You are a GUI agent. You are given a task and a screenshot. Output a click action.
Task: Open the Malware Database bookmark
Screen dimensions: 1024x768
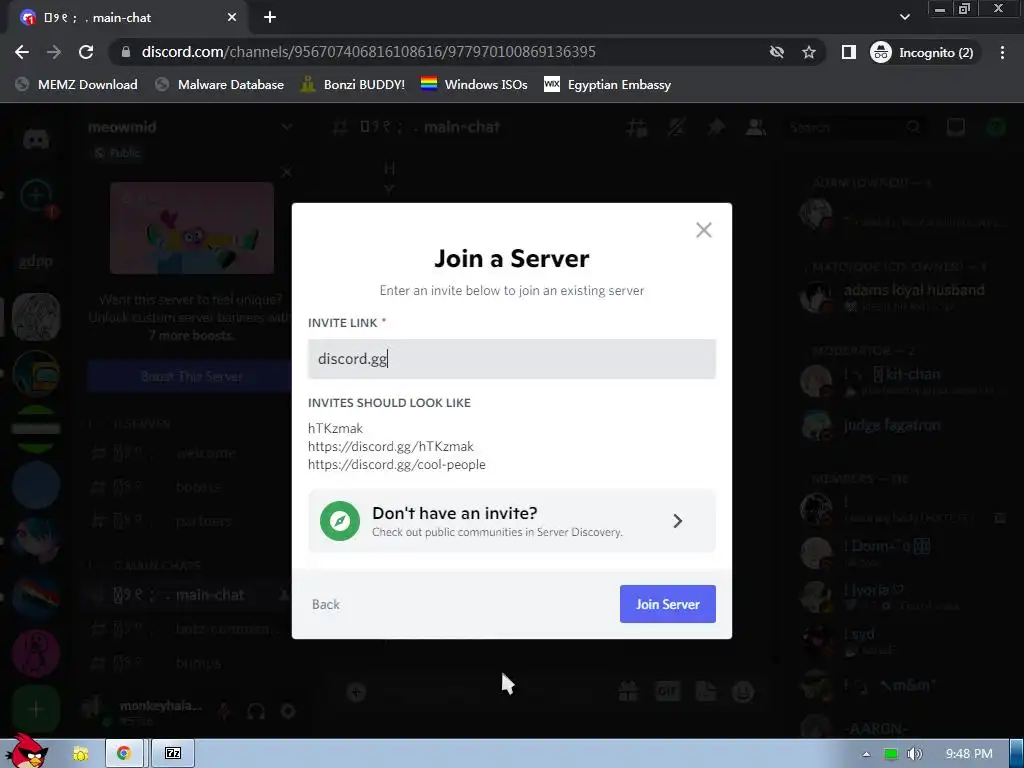tap(219, 84)
